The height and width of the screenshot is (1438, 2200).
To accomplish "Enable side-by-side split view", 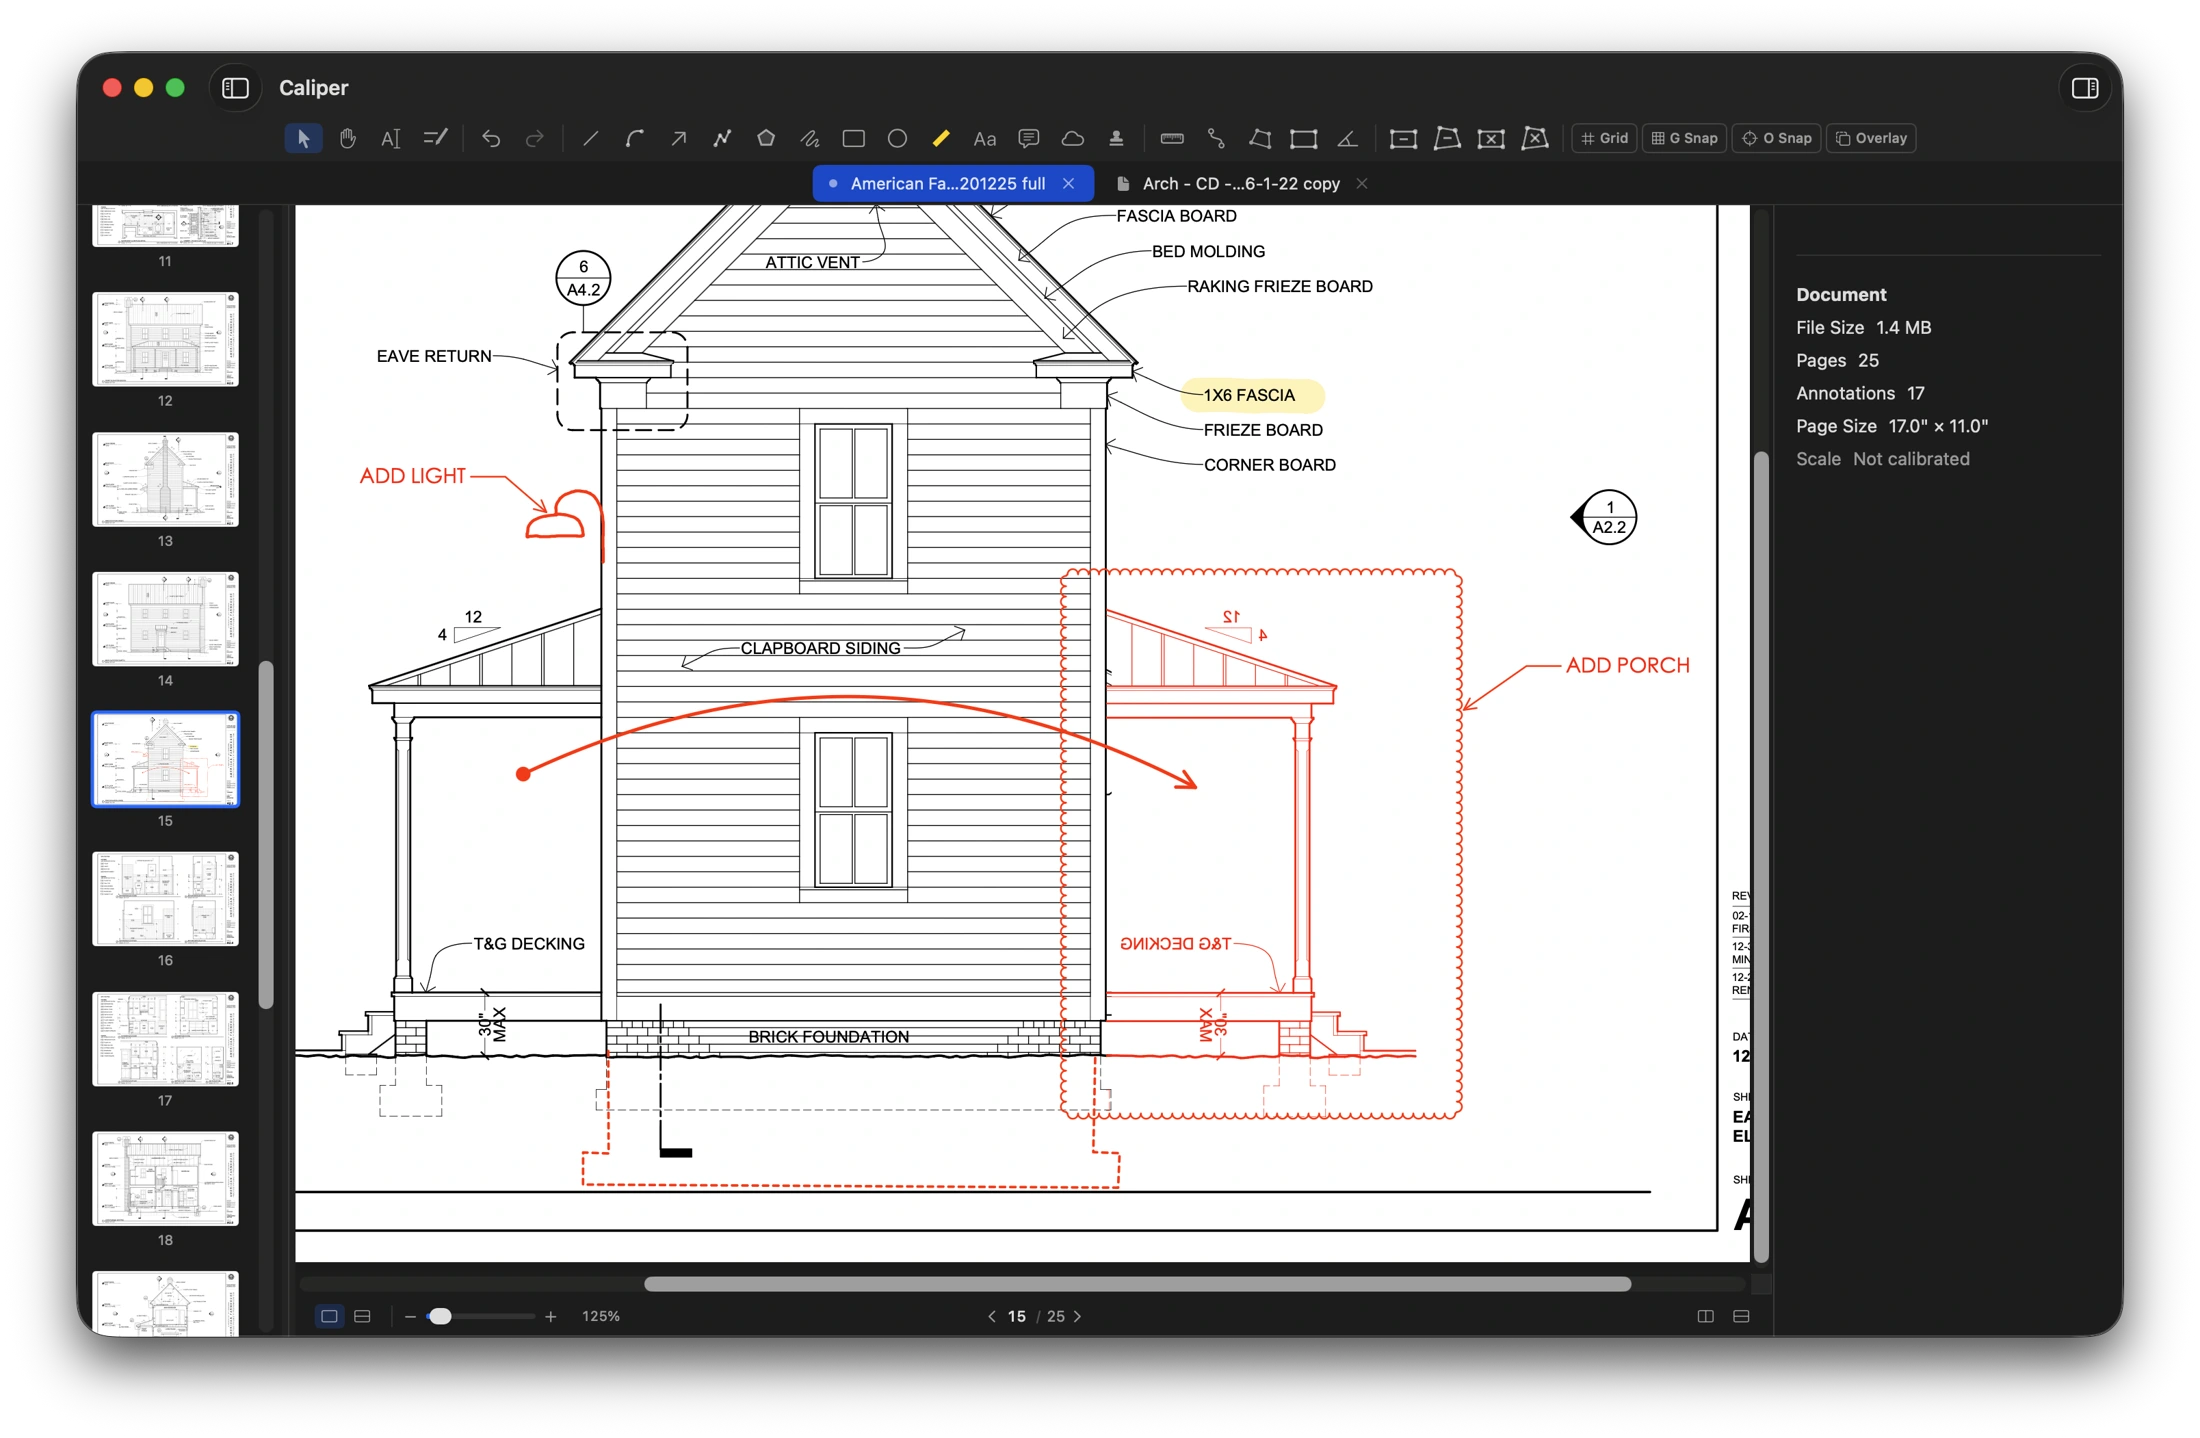I will tap(1706, 1316).
